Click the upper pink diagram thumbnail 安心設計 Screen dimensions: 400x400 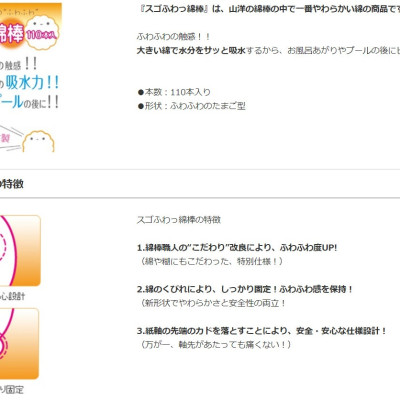(x=20, y=251)
